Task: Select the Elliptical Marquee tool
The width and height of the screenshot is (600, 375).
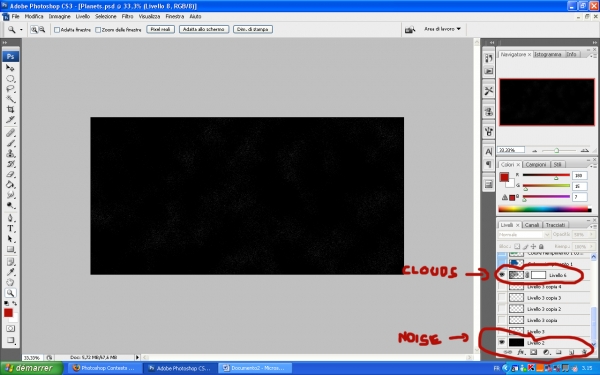Action: 10,78
